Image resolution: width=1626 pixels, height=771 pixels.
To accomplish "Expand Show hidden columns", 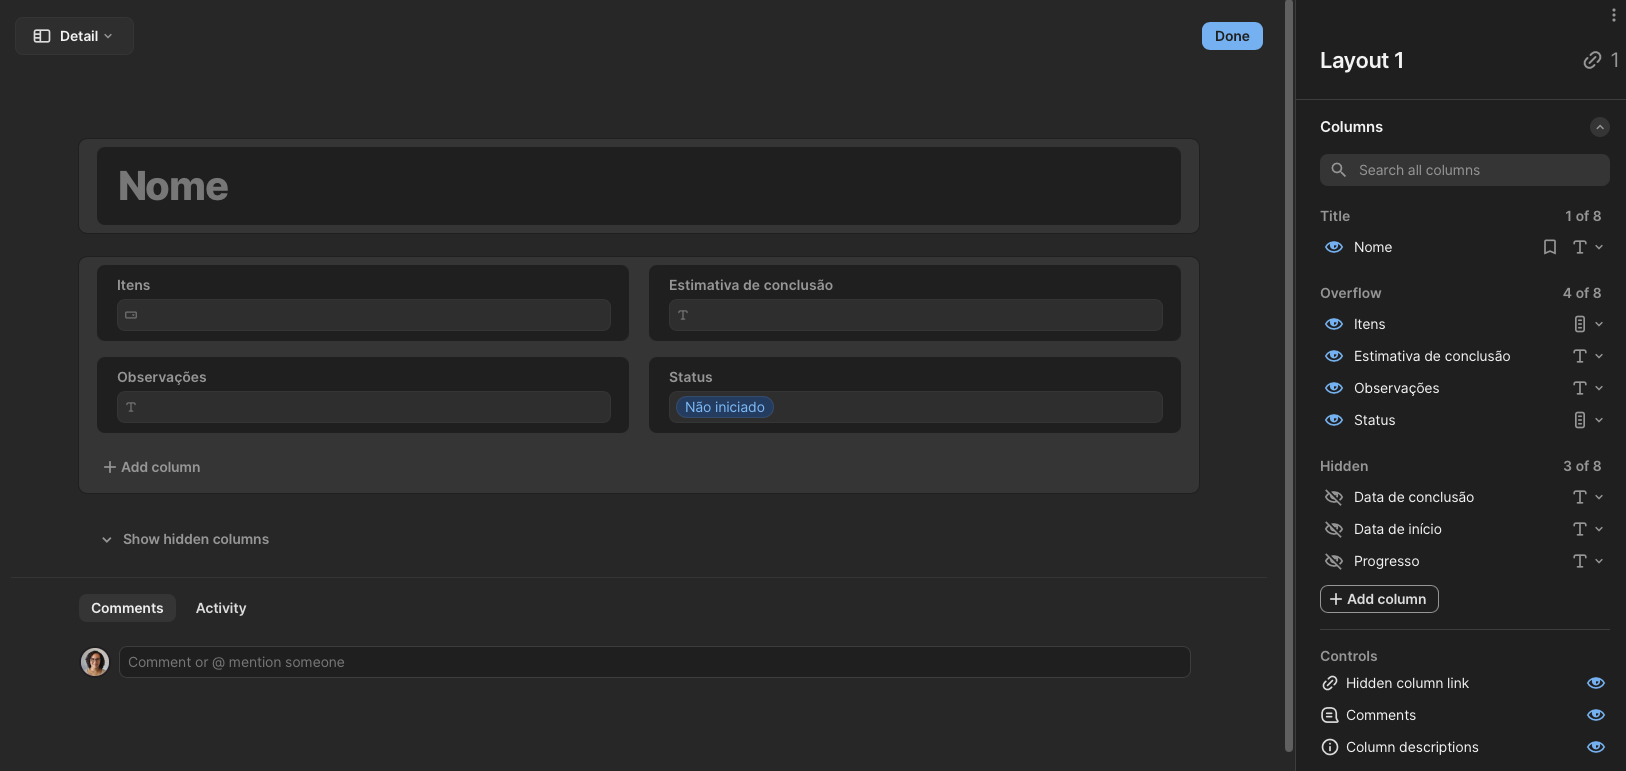I will [185, 539].
